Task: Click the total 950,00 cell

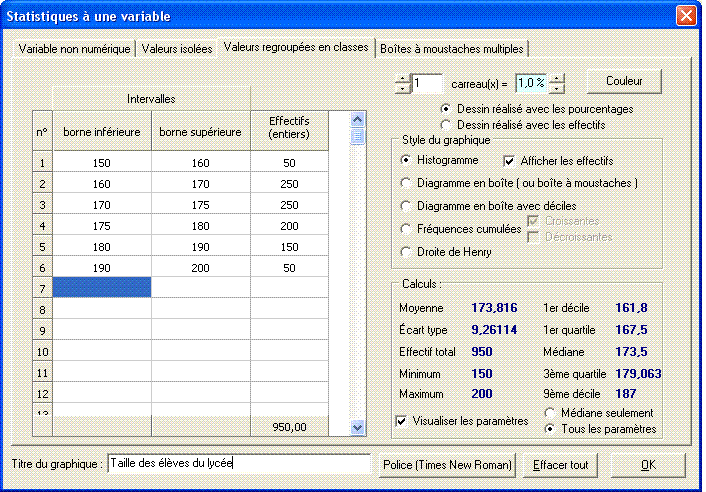Action: click(x=289, y=427)
